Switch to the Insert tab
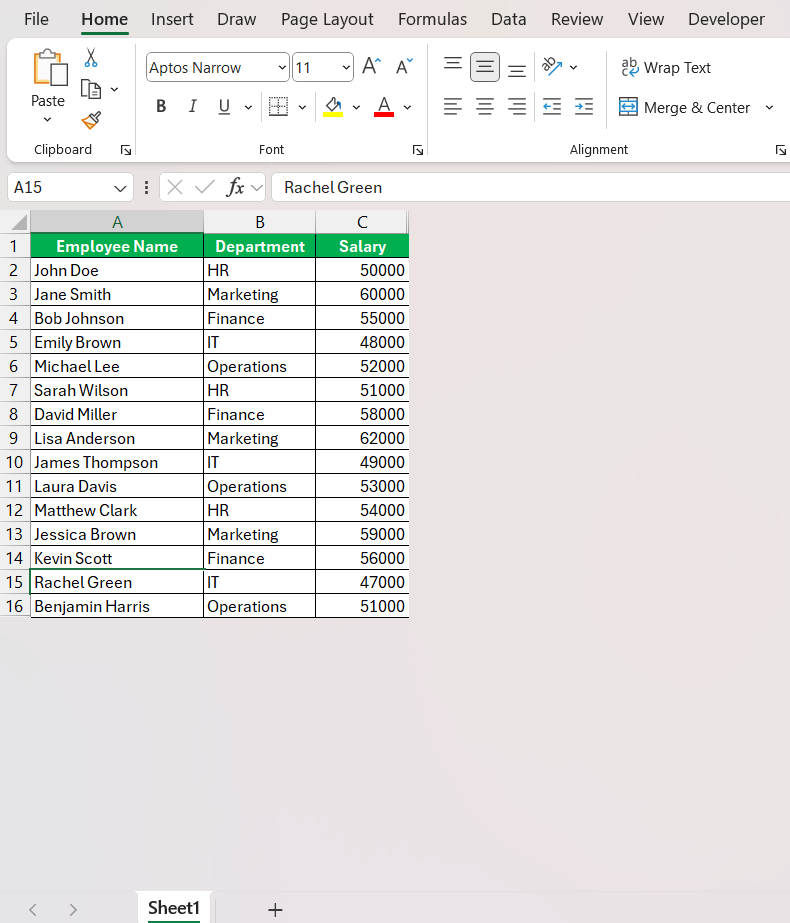 point(172,19)
